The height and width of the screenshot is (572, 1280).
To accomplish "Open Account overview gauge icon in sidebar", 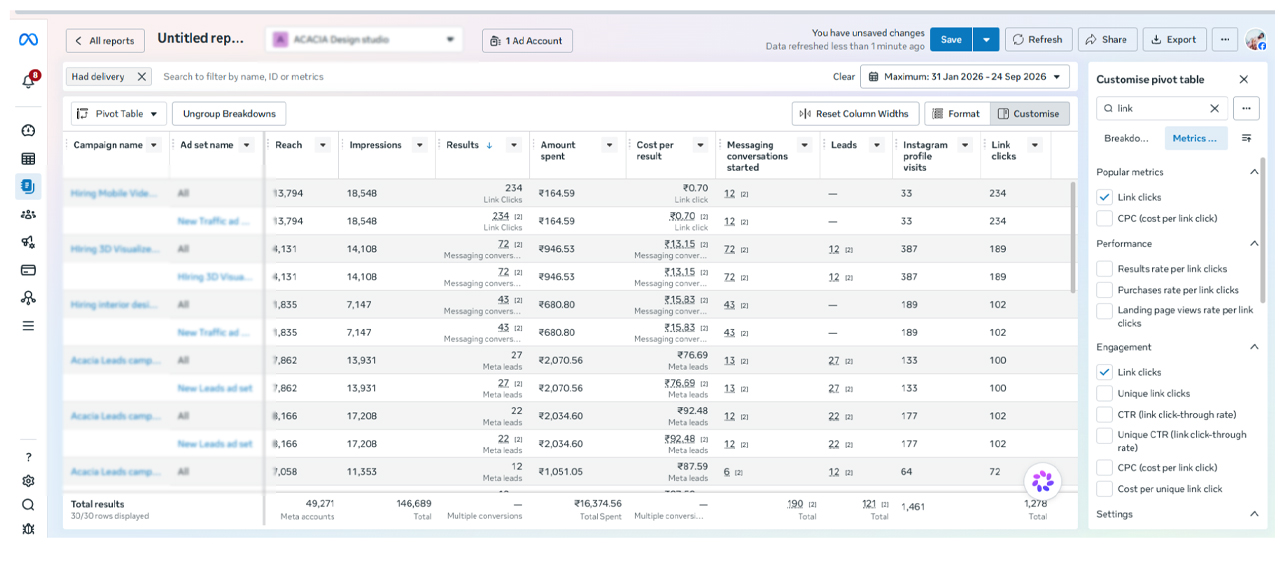I will [28, 130].
